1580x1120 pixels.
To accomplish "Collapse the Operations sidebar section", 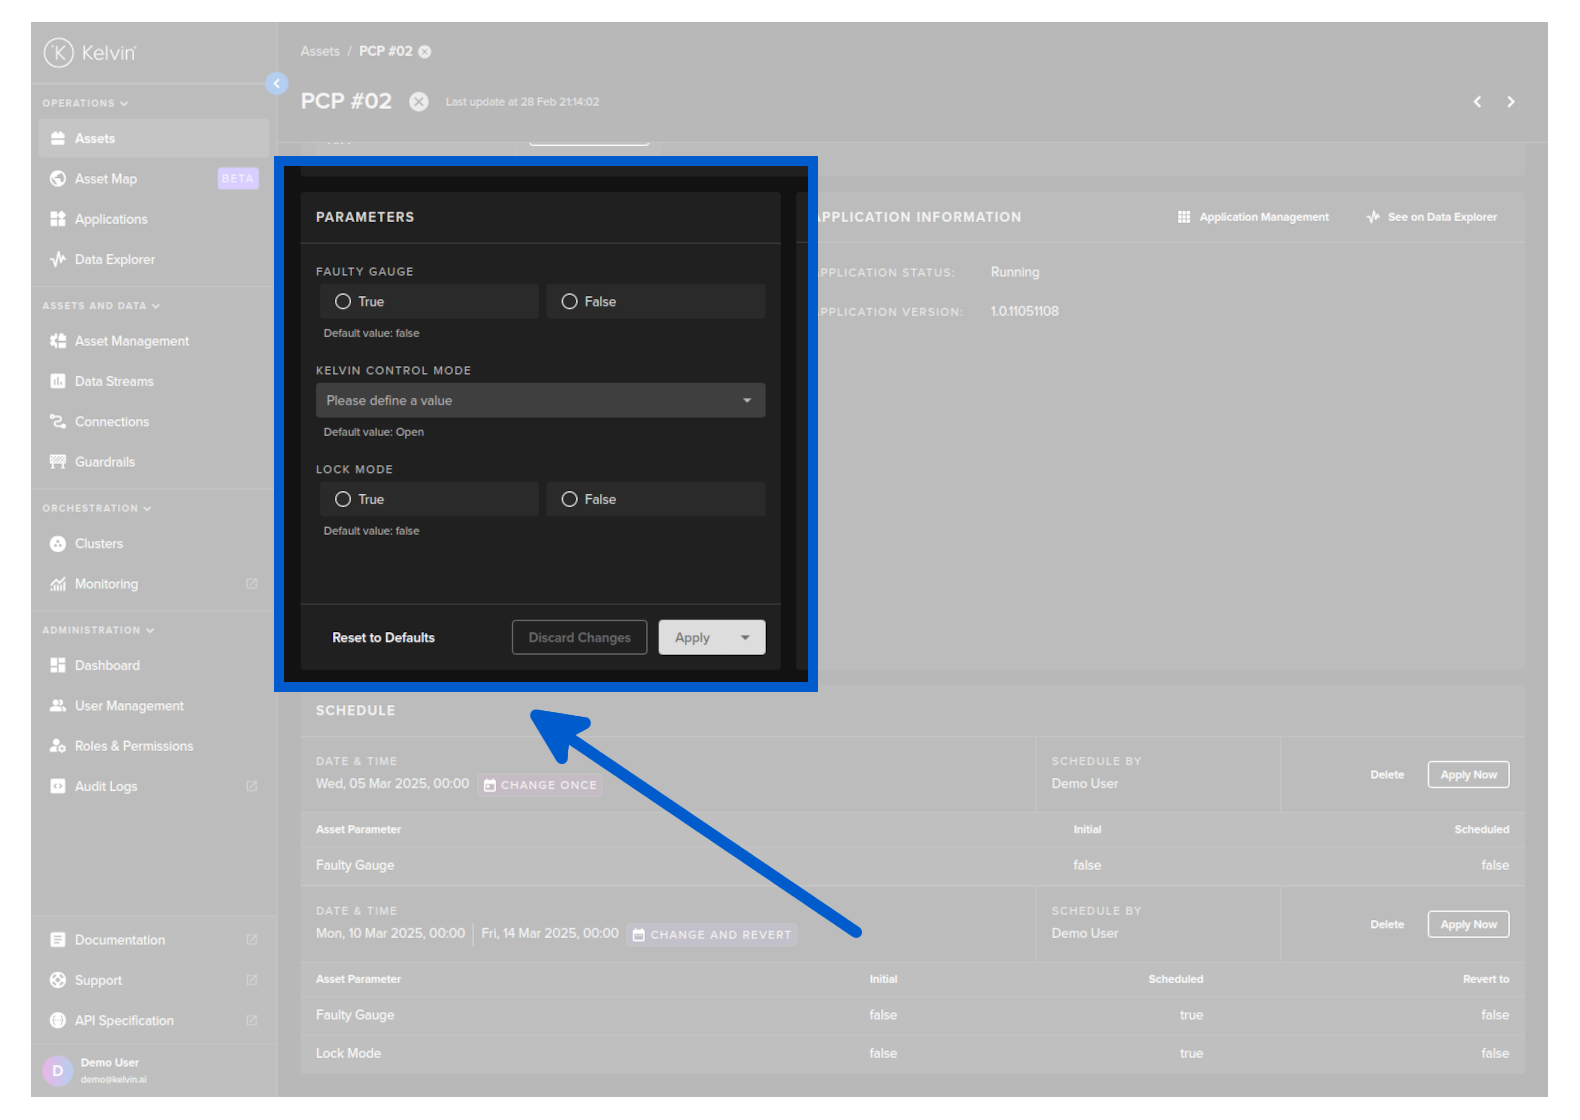I will coord(85,103).
